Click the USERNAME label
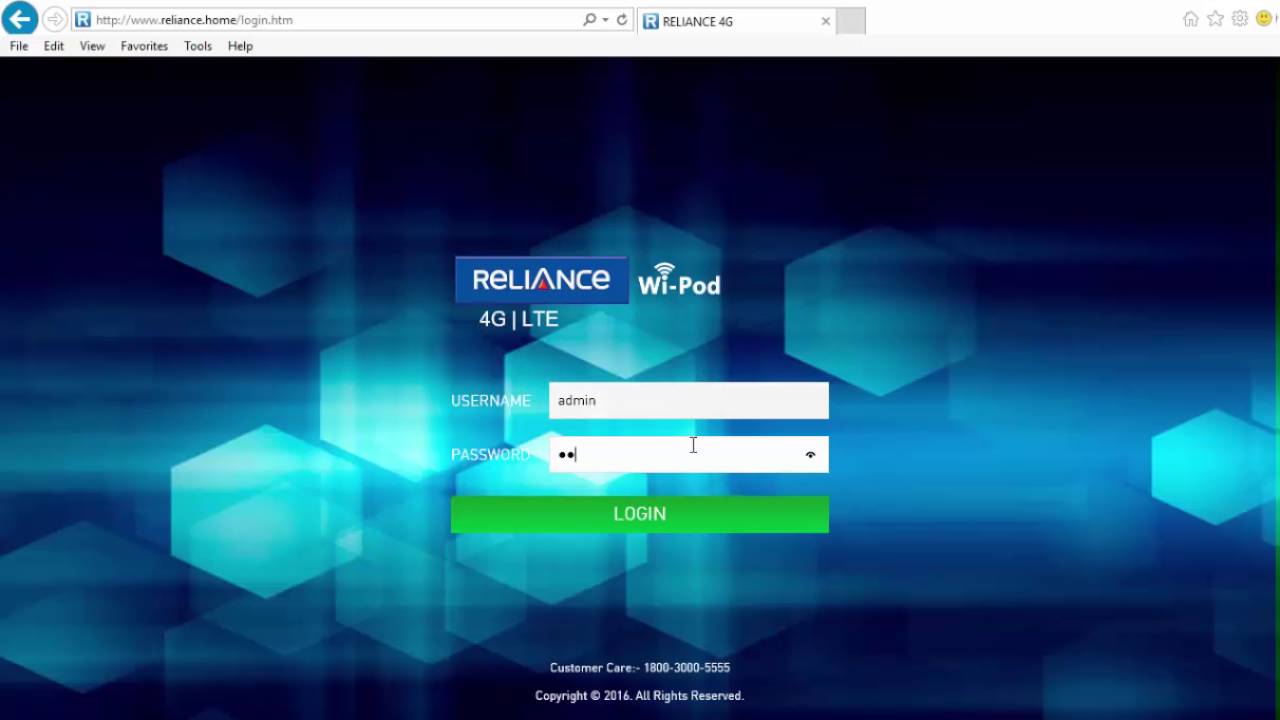Screen dimensions: 1280x720 491,401
